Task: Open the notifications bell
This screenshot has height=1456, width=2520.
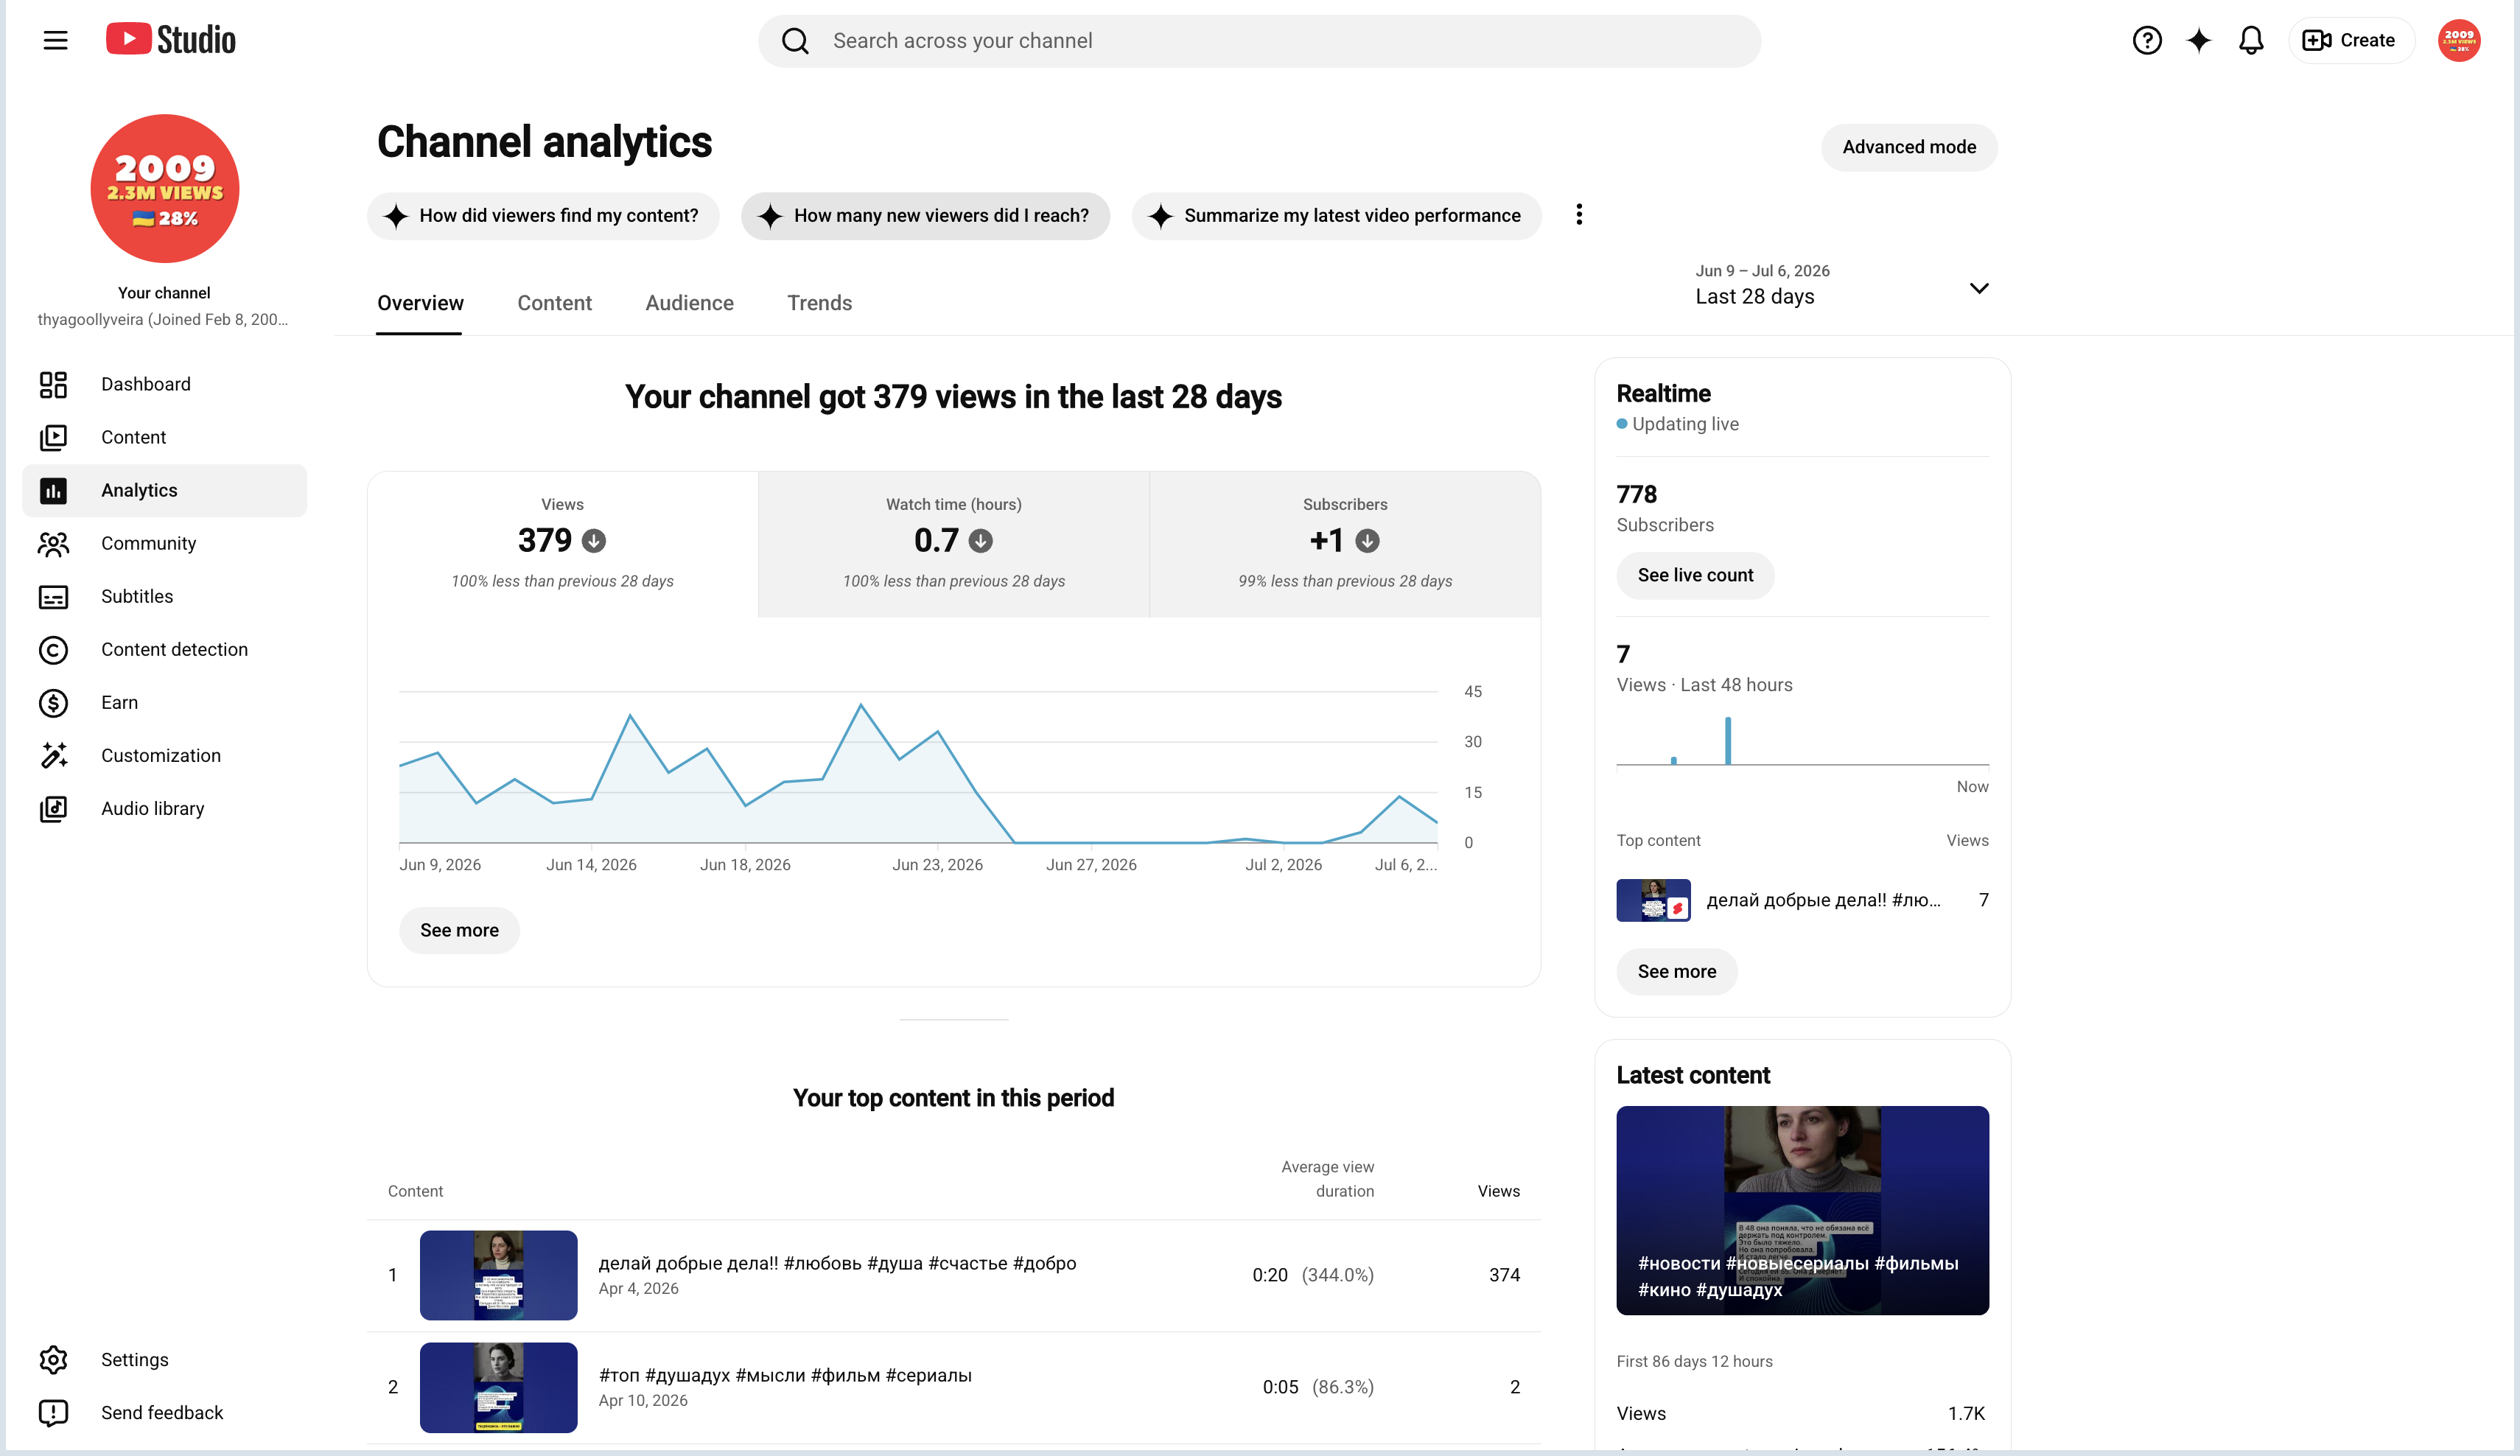Action: 2250,40
